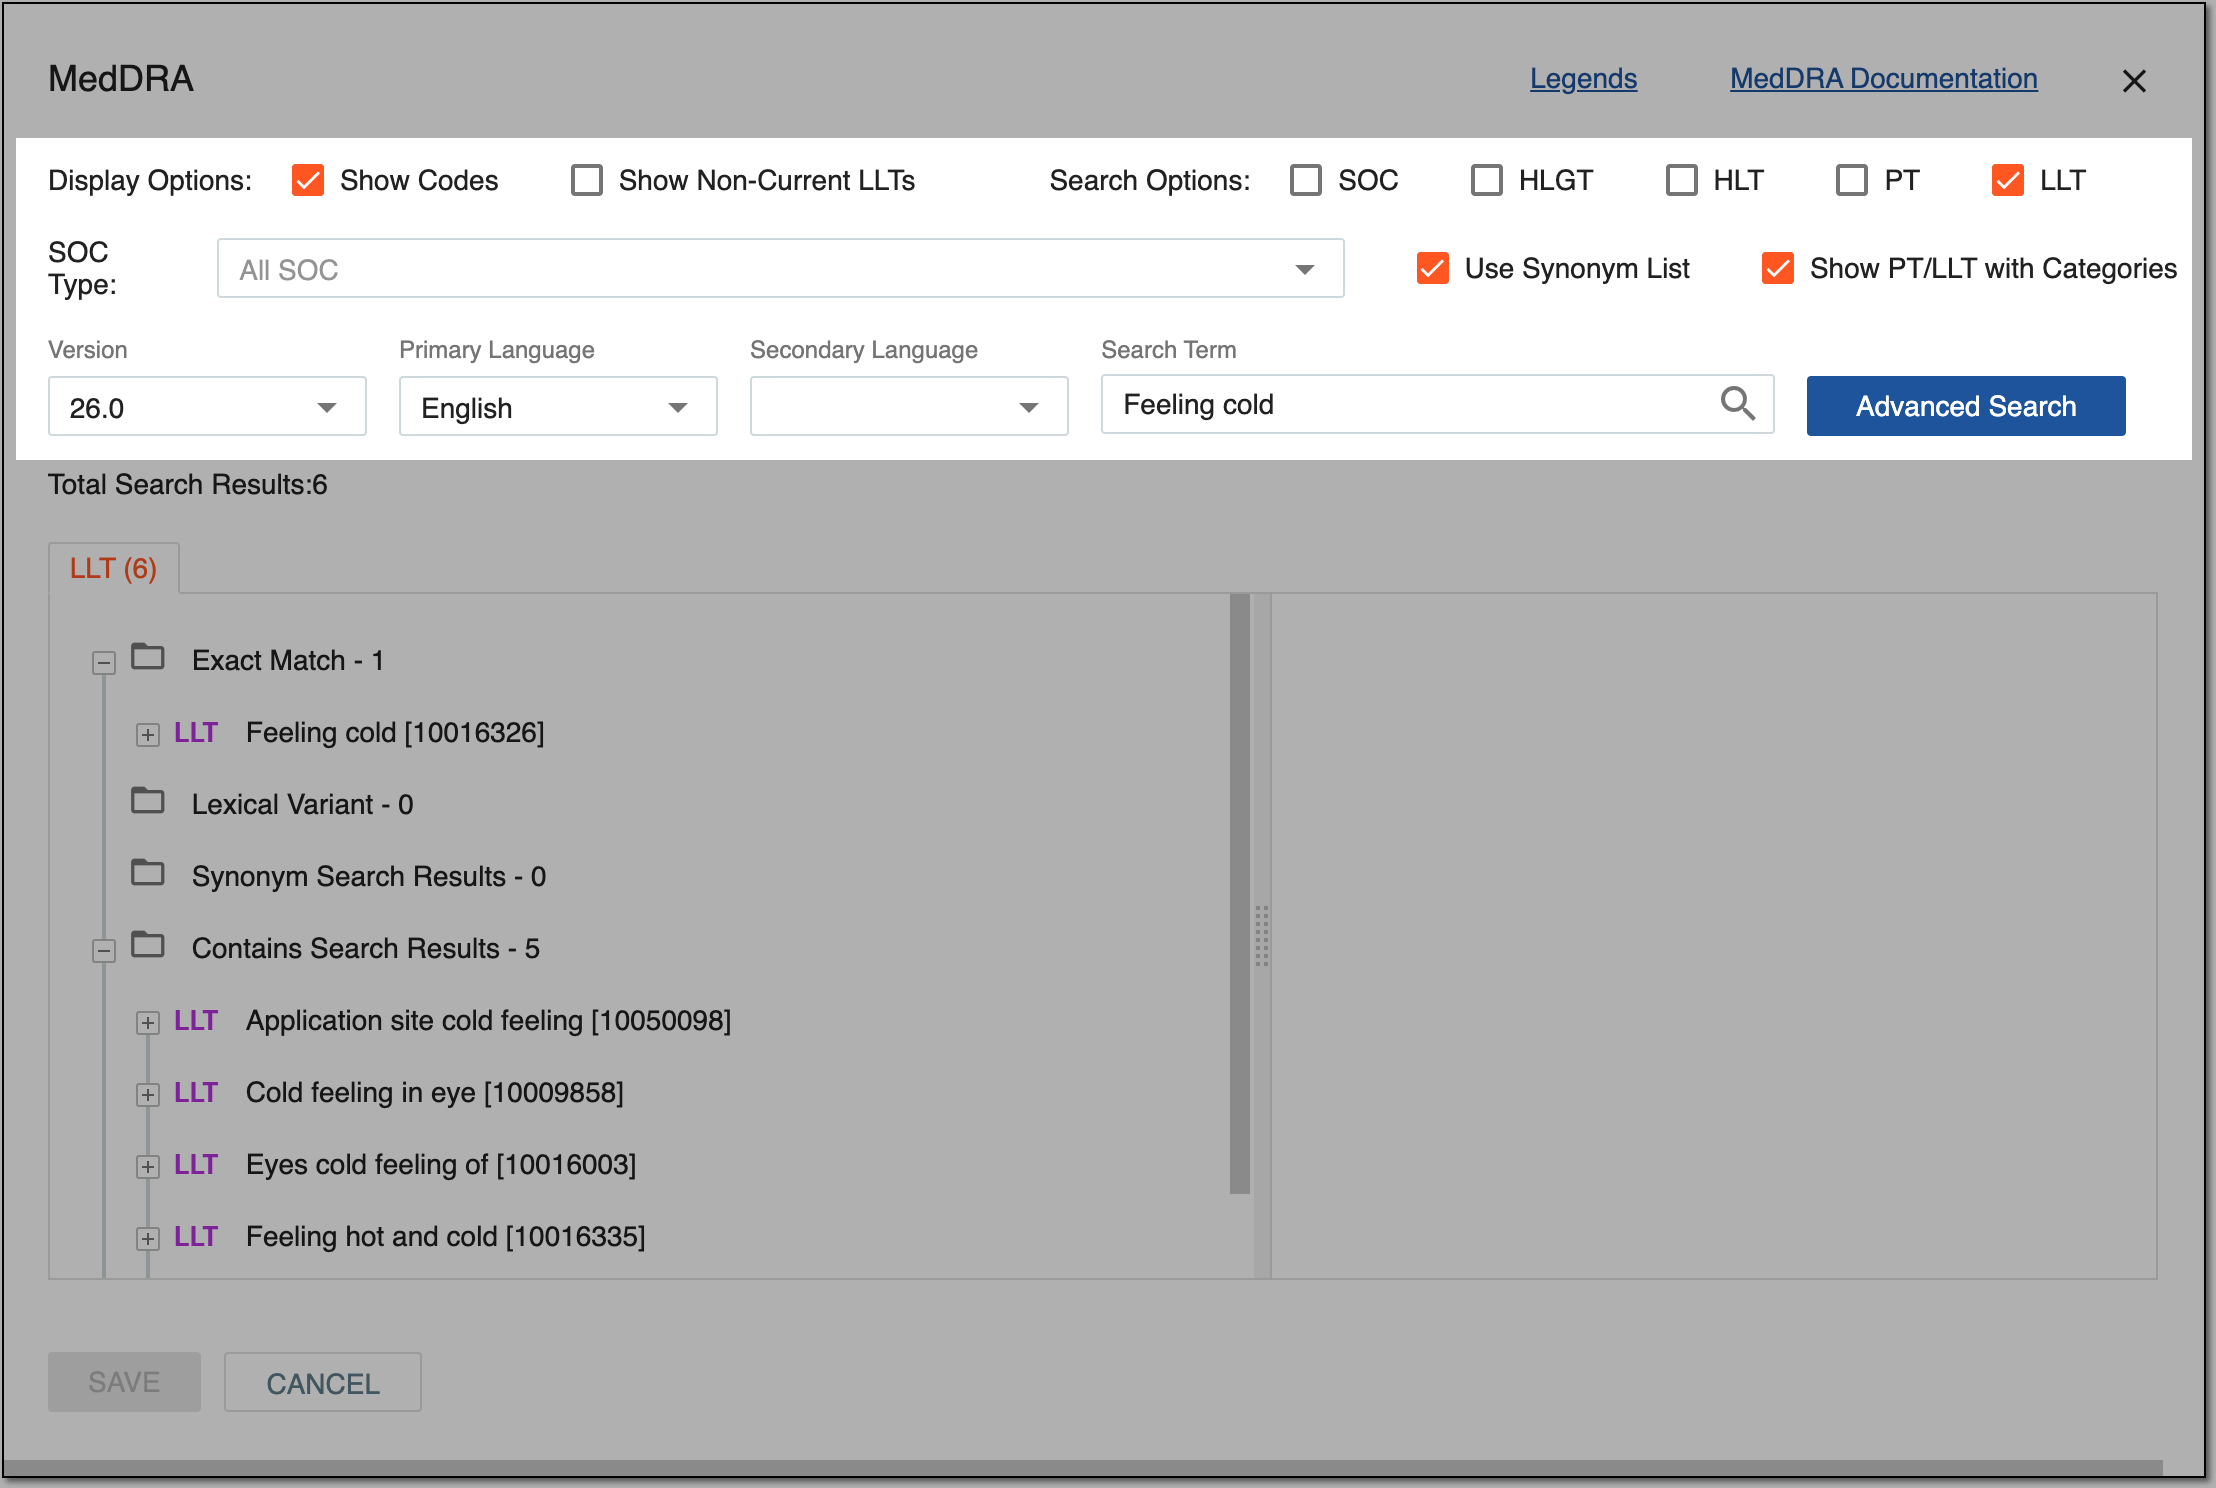Viewport: 2216px width, 1488px height.
Task: Tick the SOC search option
Action: [x=1306, y=180]
